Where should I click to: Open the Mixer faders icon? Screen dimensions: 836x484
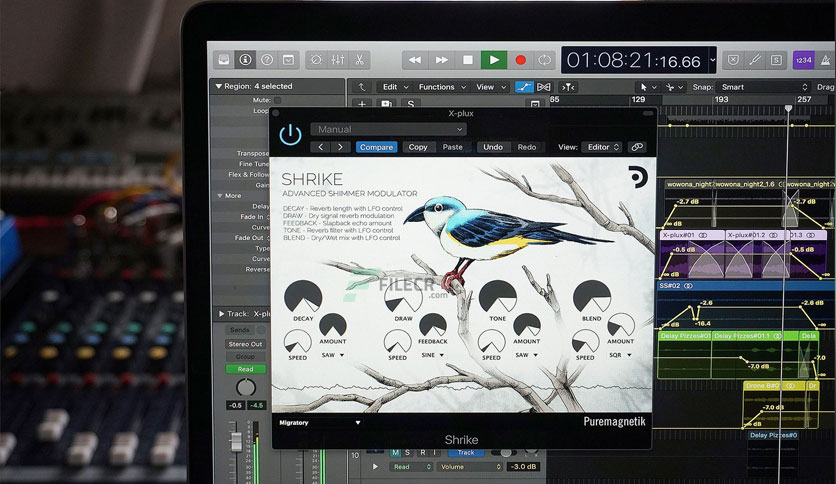337,60
